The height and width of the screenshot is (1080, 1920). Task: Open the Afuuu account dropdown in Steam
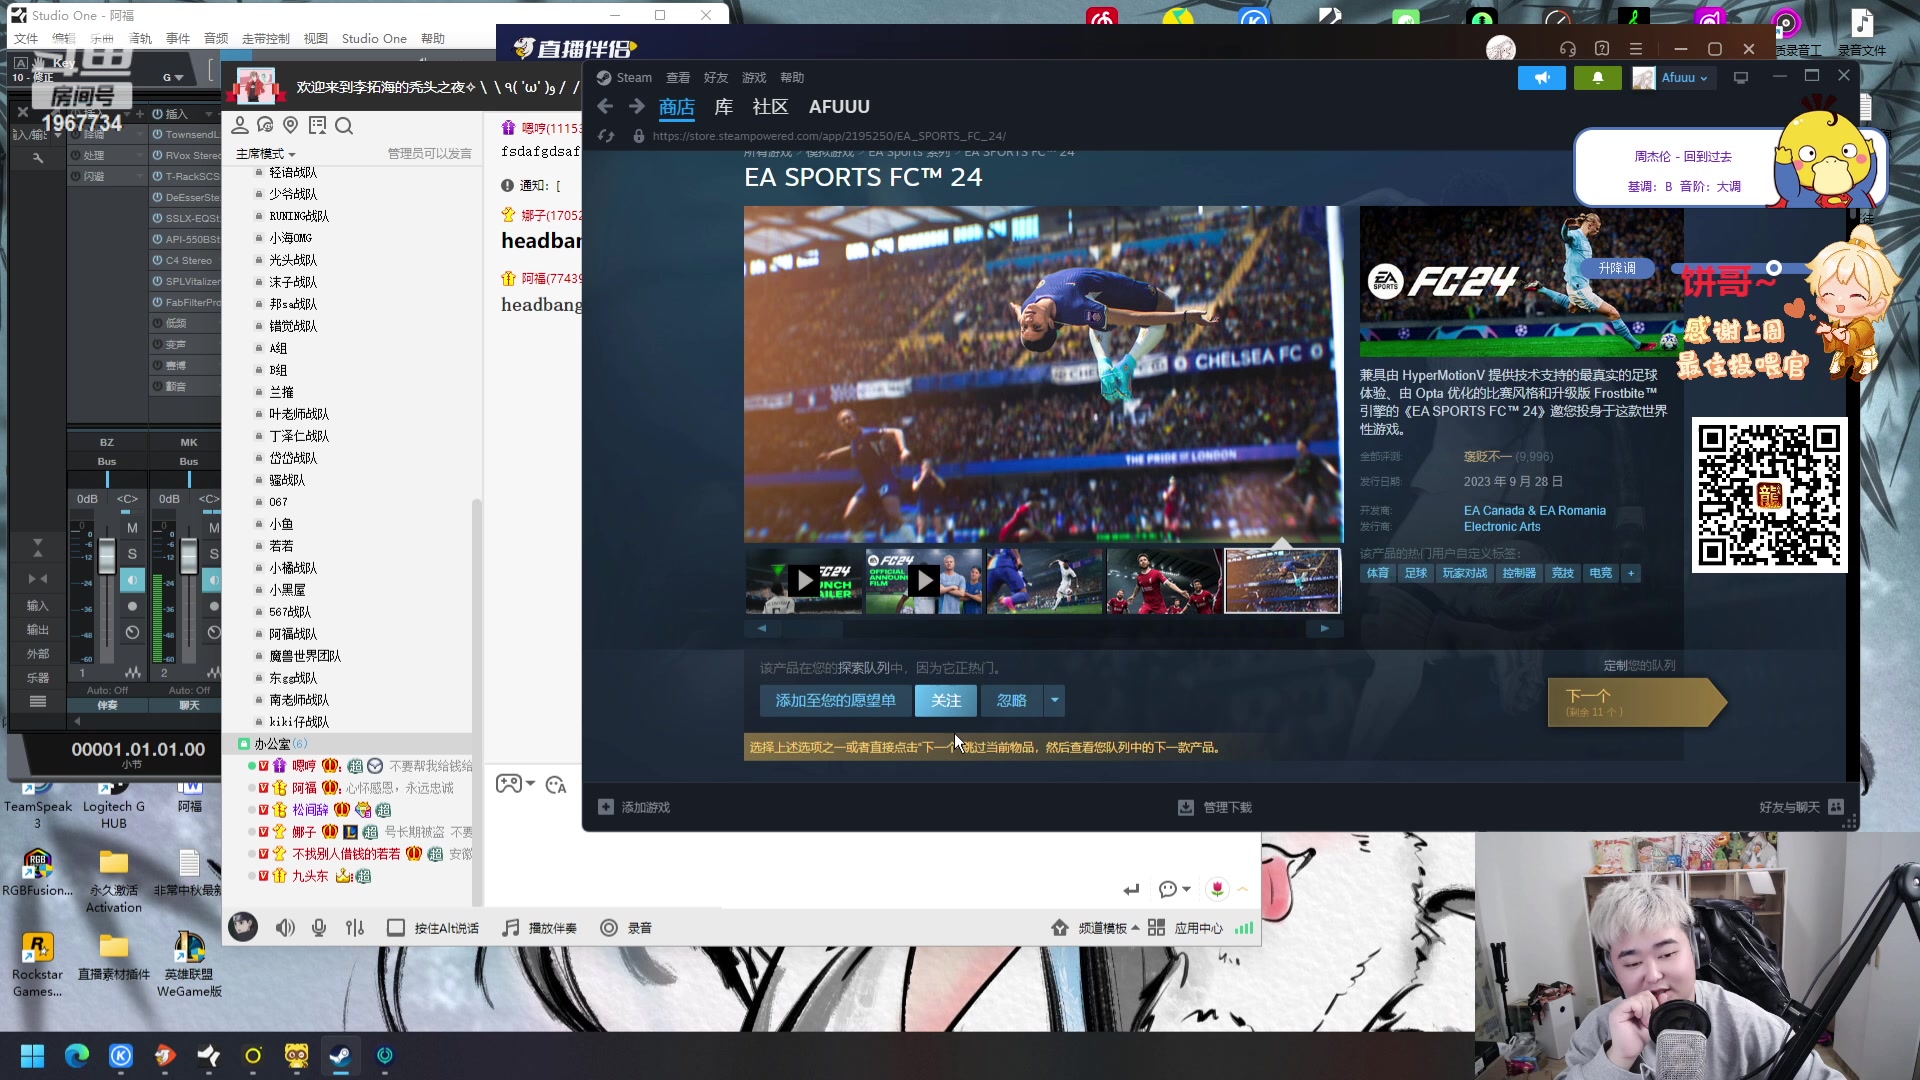[x=1672, y=78]
